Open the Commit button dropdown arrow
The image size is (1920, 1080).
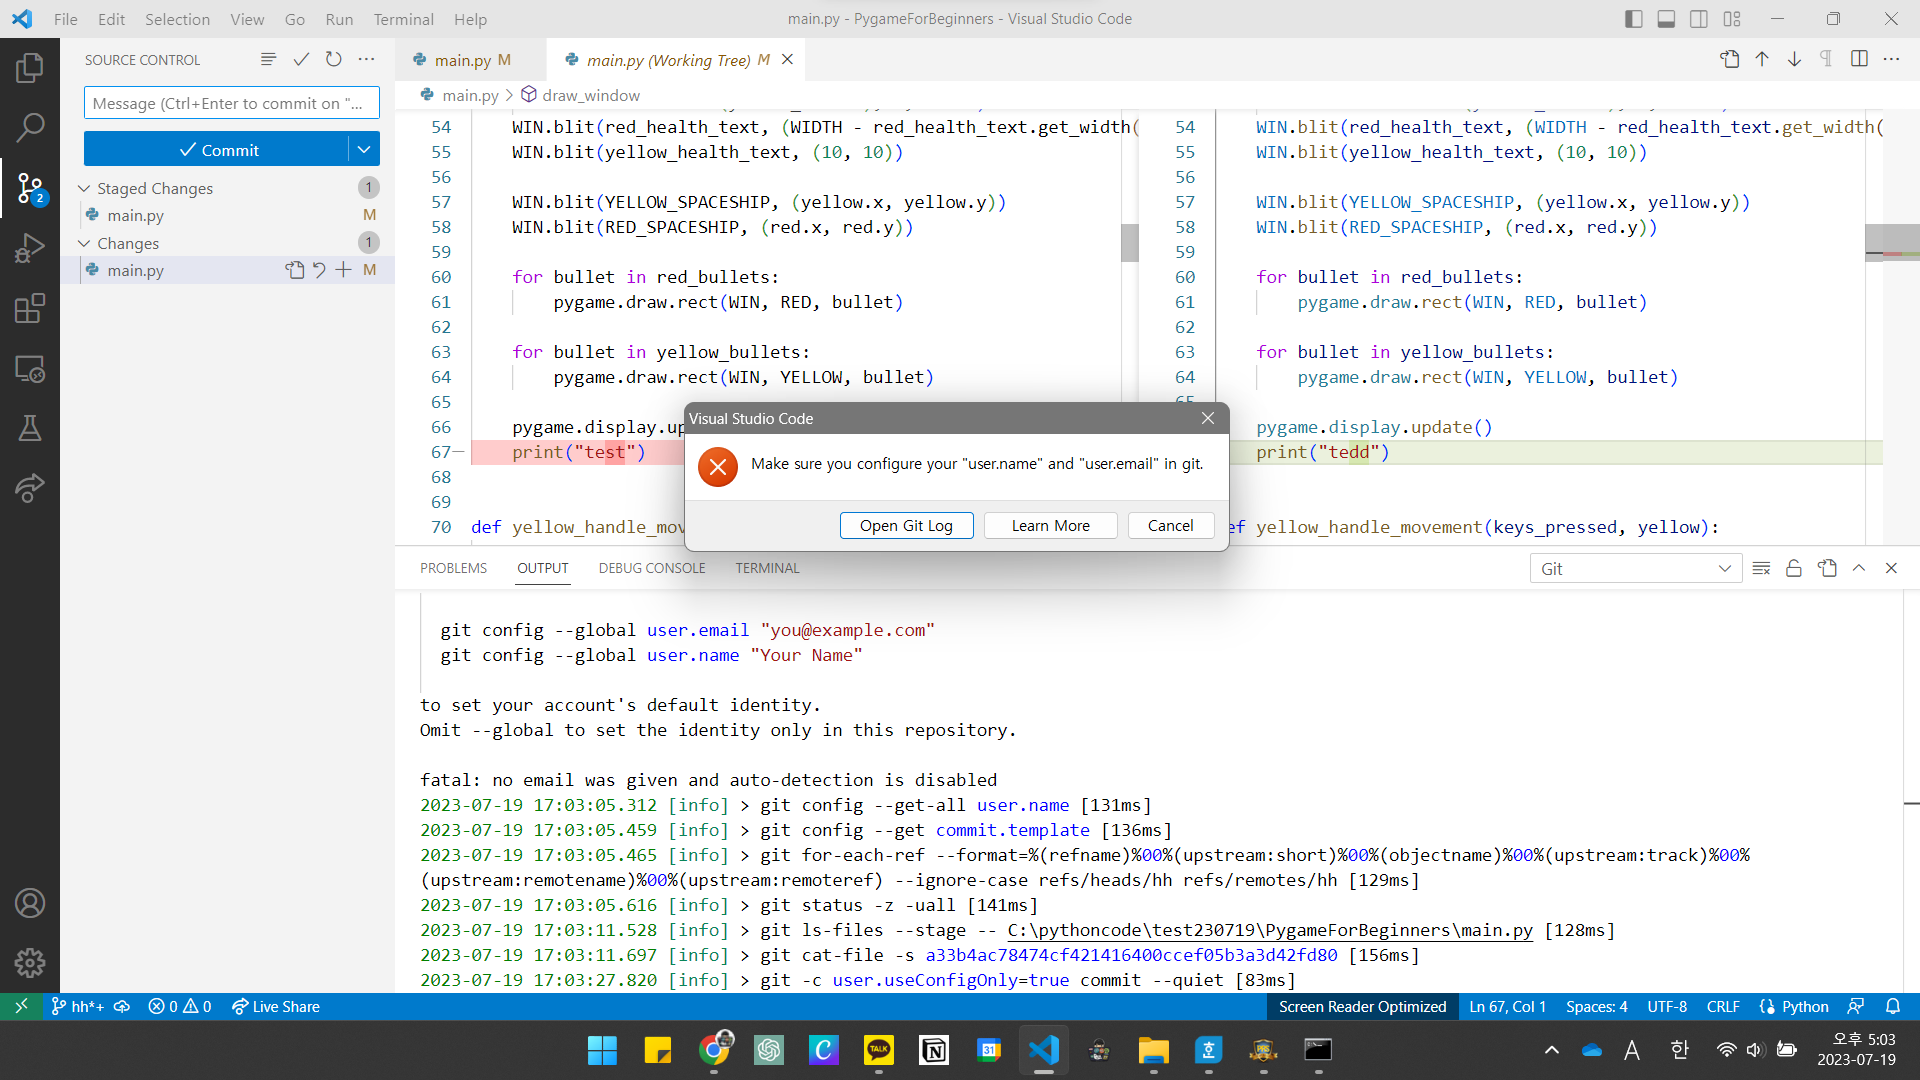(364, 150)
